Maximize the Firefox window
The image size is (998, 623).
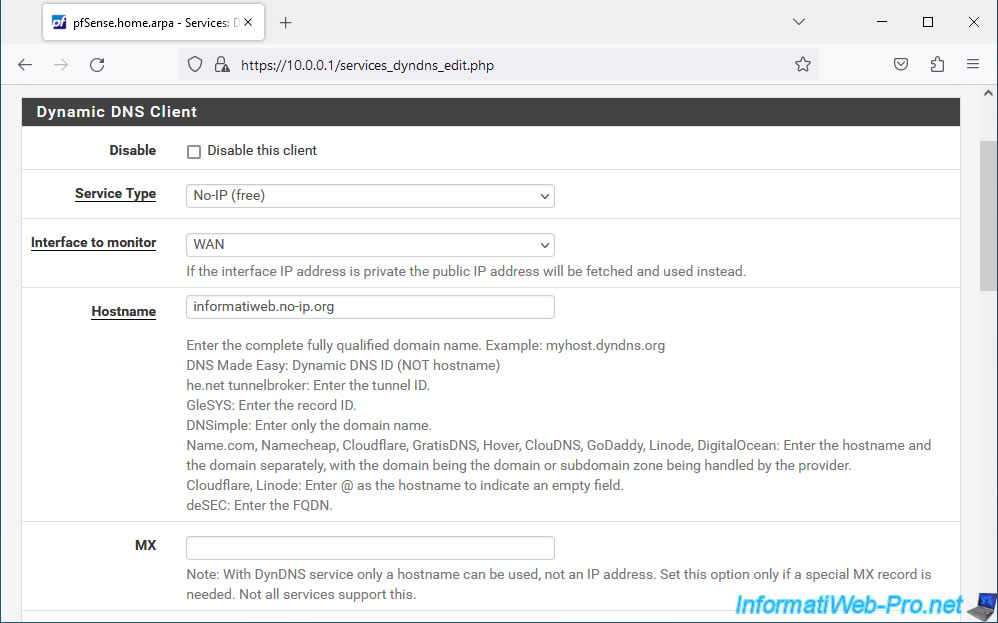click(928, 22)
